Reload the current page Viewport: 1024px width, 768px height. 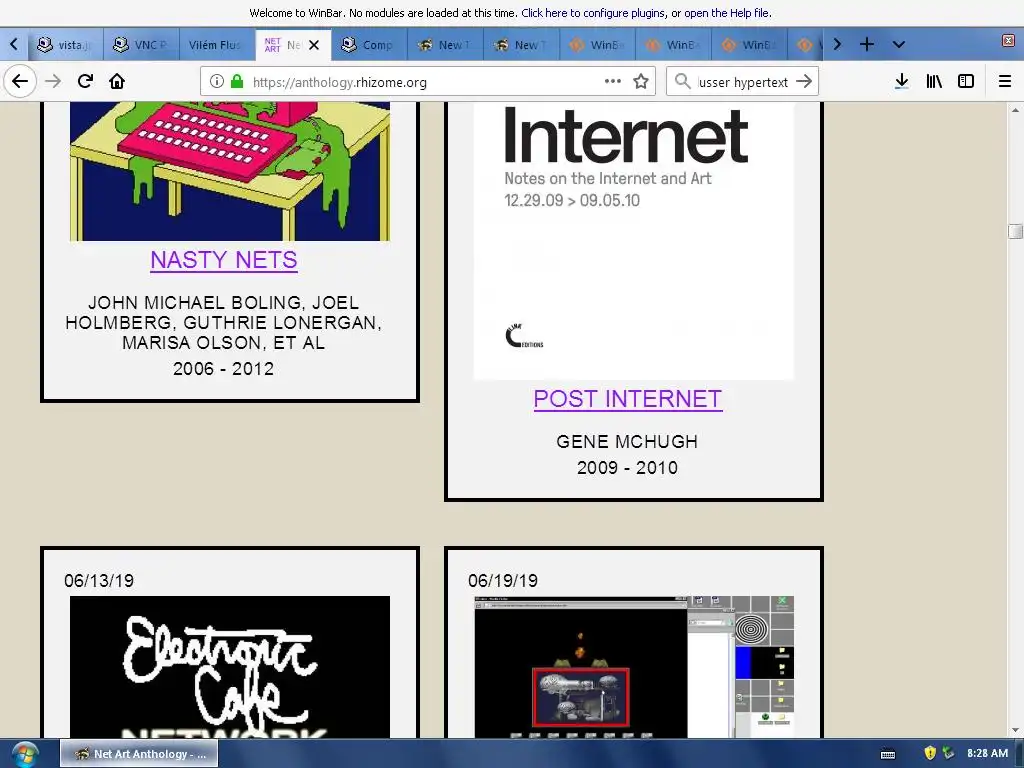click(x=85, y=81)
